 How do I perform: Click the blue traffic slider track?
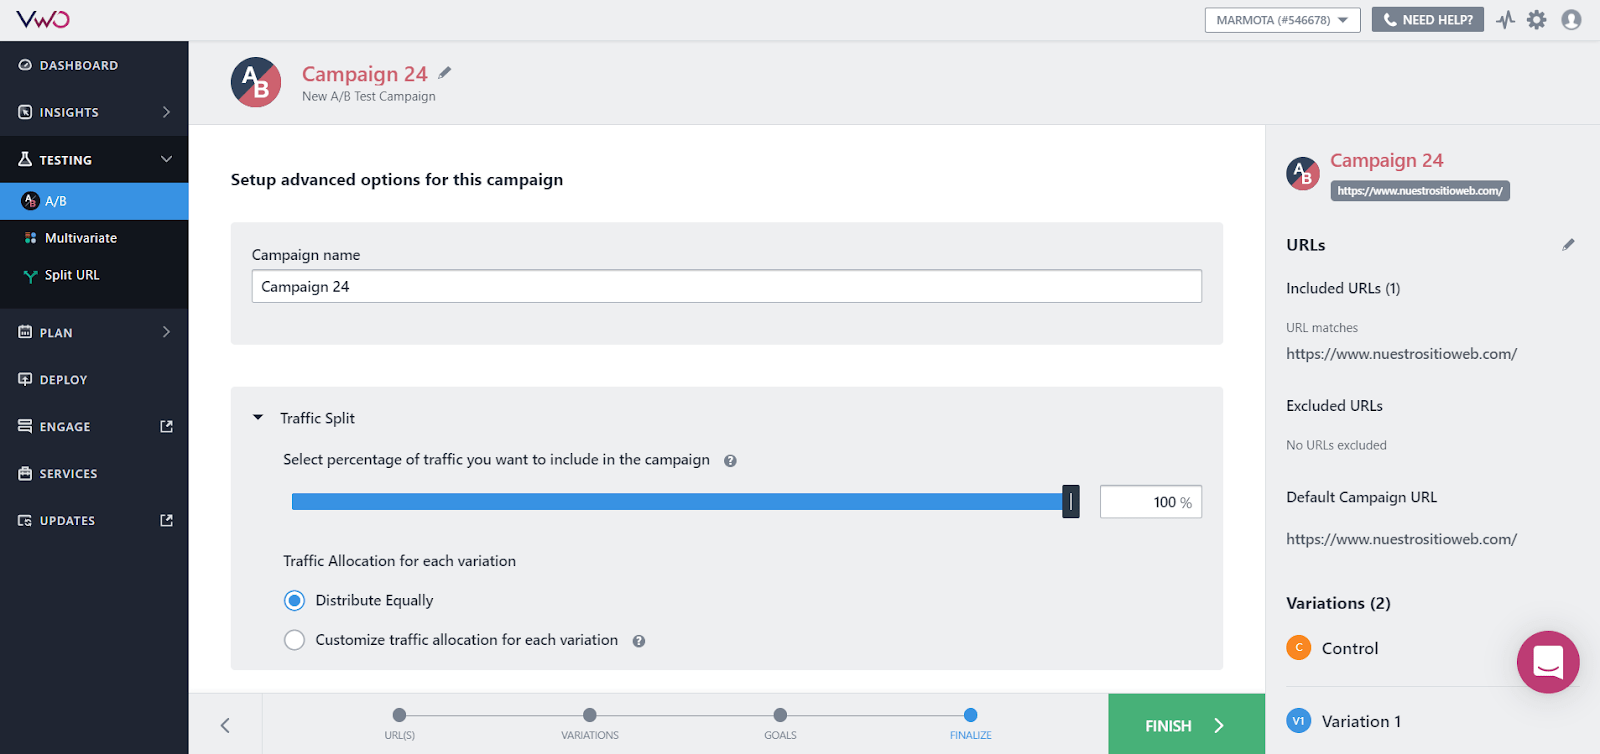(x=677, y=502)
